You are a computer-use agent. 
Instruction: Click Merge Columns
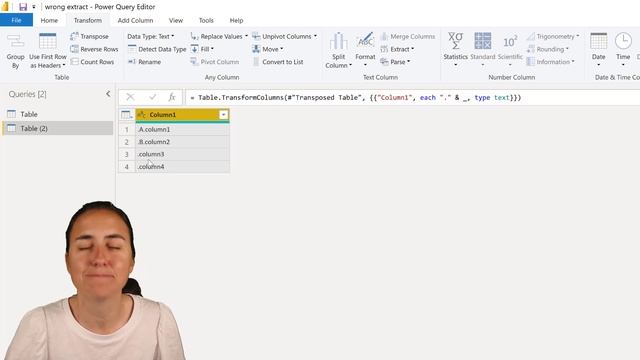tap(407, 36)
